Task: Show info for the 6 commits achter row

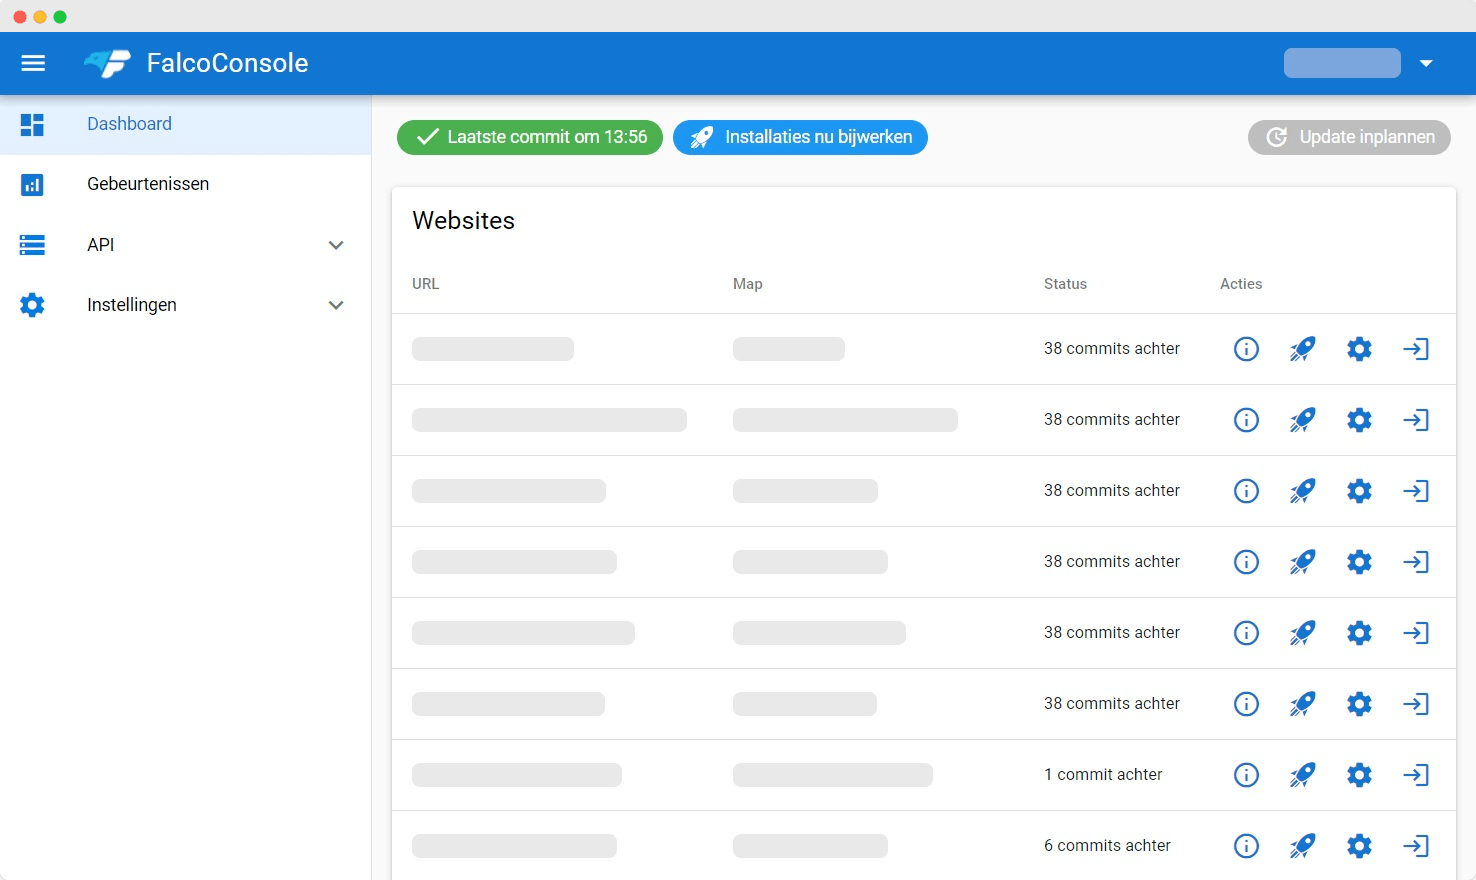Action: coord(1246,846)
